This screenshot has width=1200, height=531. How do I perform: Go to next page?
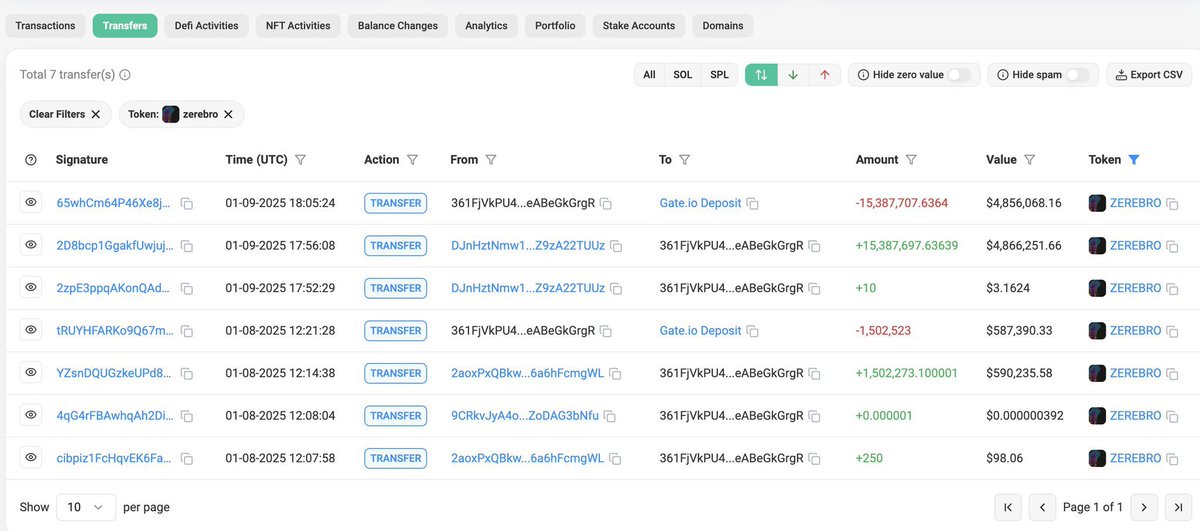pos(1143,507)
